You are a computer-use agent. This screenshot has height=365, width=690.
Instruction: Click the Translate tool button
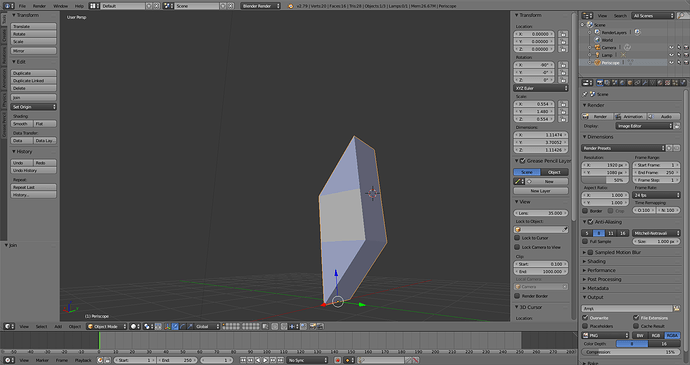[33, 26]
